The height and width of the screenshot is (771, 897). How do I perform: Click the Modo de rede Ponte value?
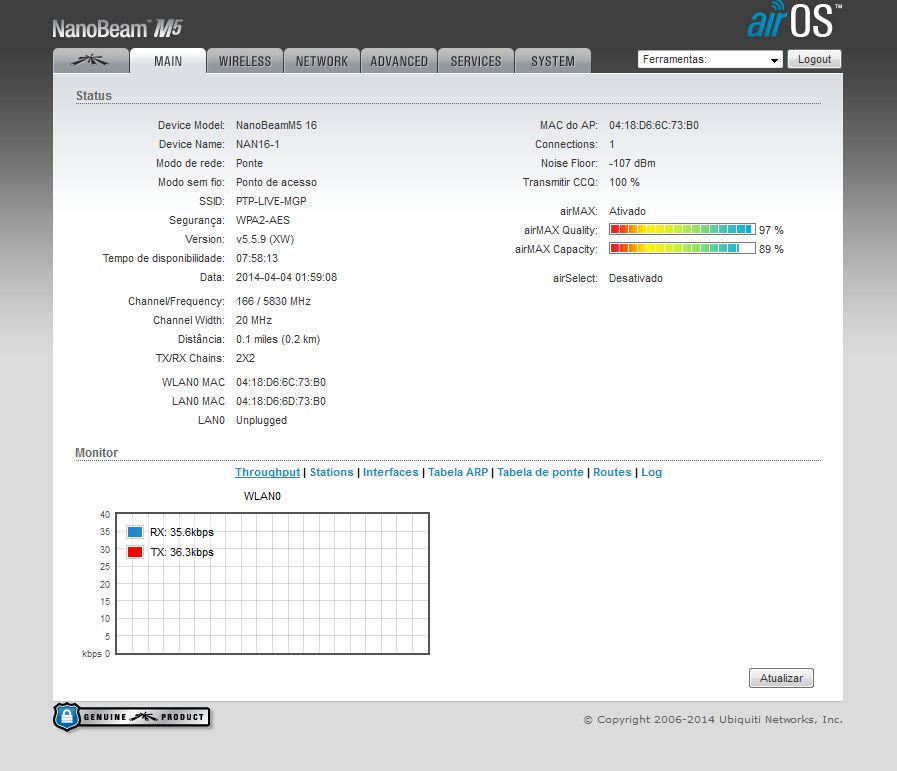click(x=249, y=163)
